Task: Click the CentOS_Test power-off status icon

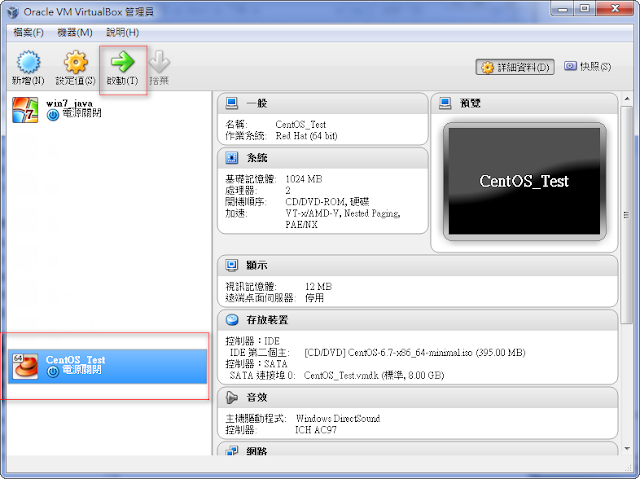Action: [52, 371]
